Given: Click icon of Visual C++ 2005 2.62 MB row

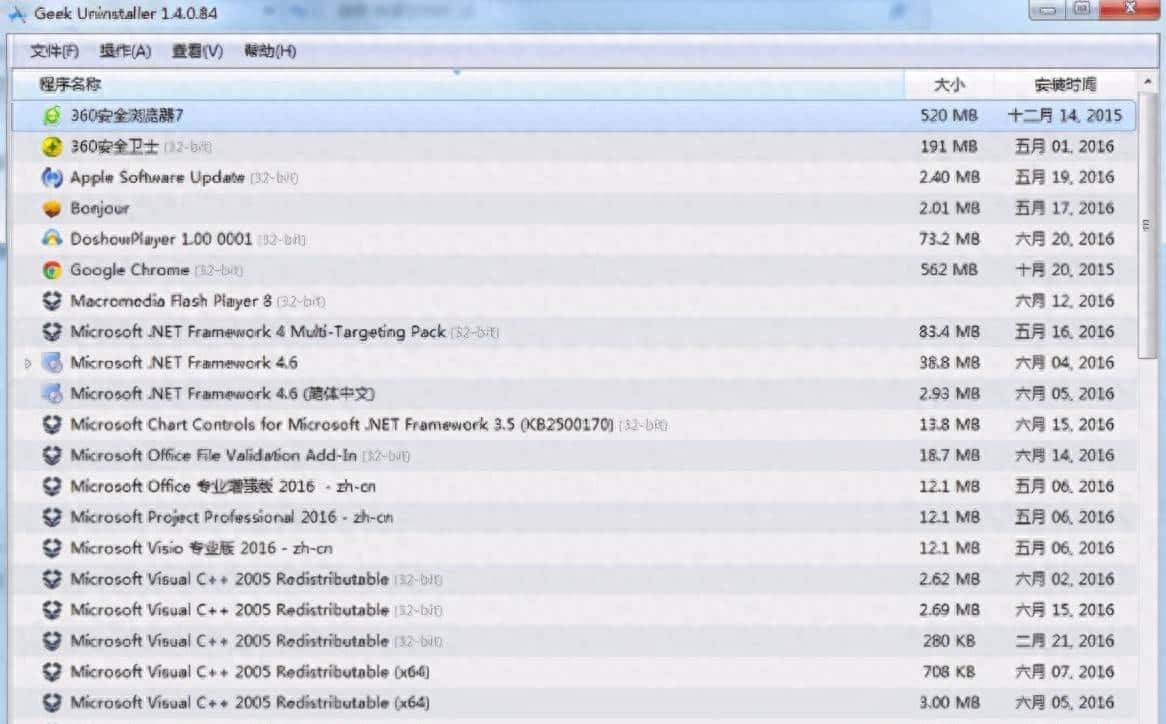Looking at the screenshot, I should [x=51, y=579].
